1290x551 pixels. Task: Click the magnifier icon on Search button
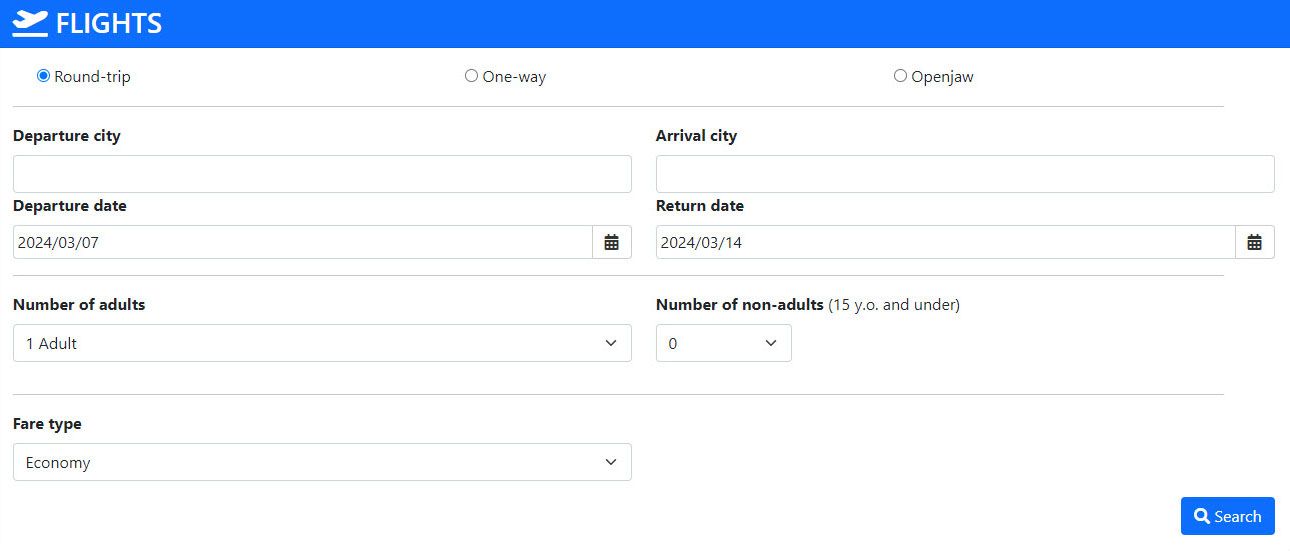pyautogui.click(x=1202, y=516)
